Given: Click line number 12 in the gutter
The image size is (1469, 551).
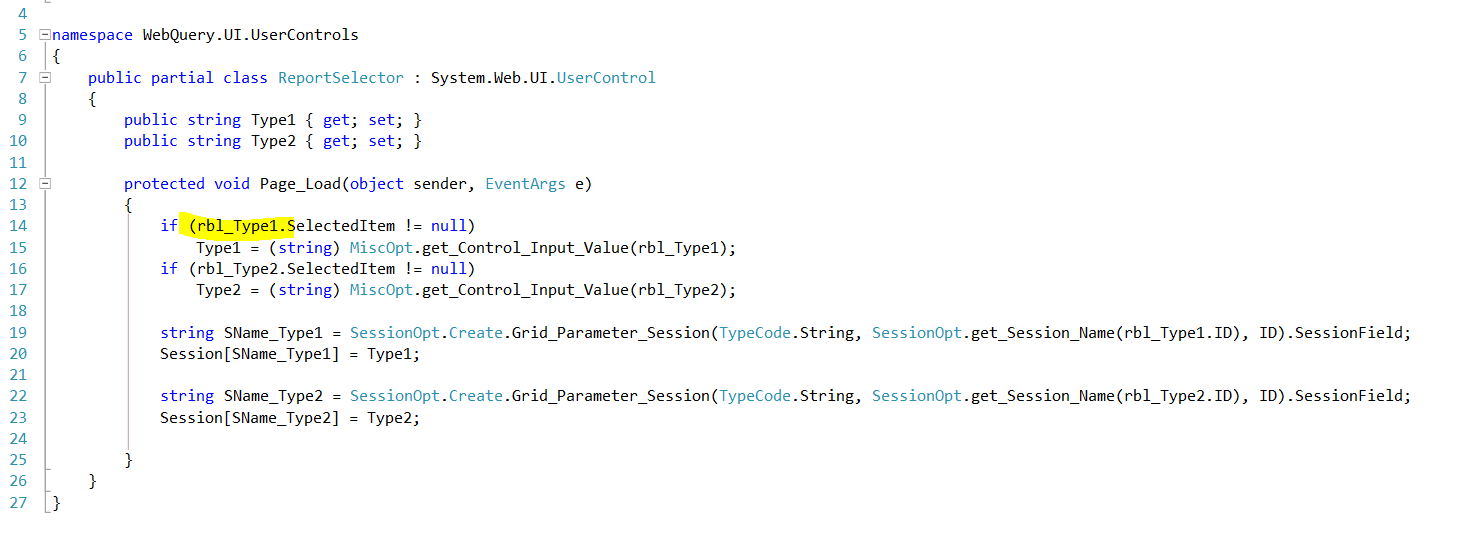Looking at the screenshot, I should (18, 184).
